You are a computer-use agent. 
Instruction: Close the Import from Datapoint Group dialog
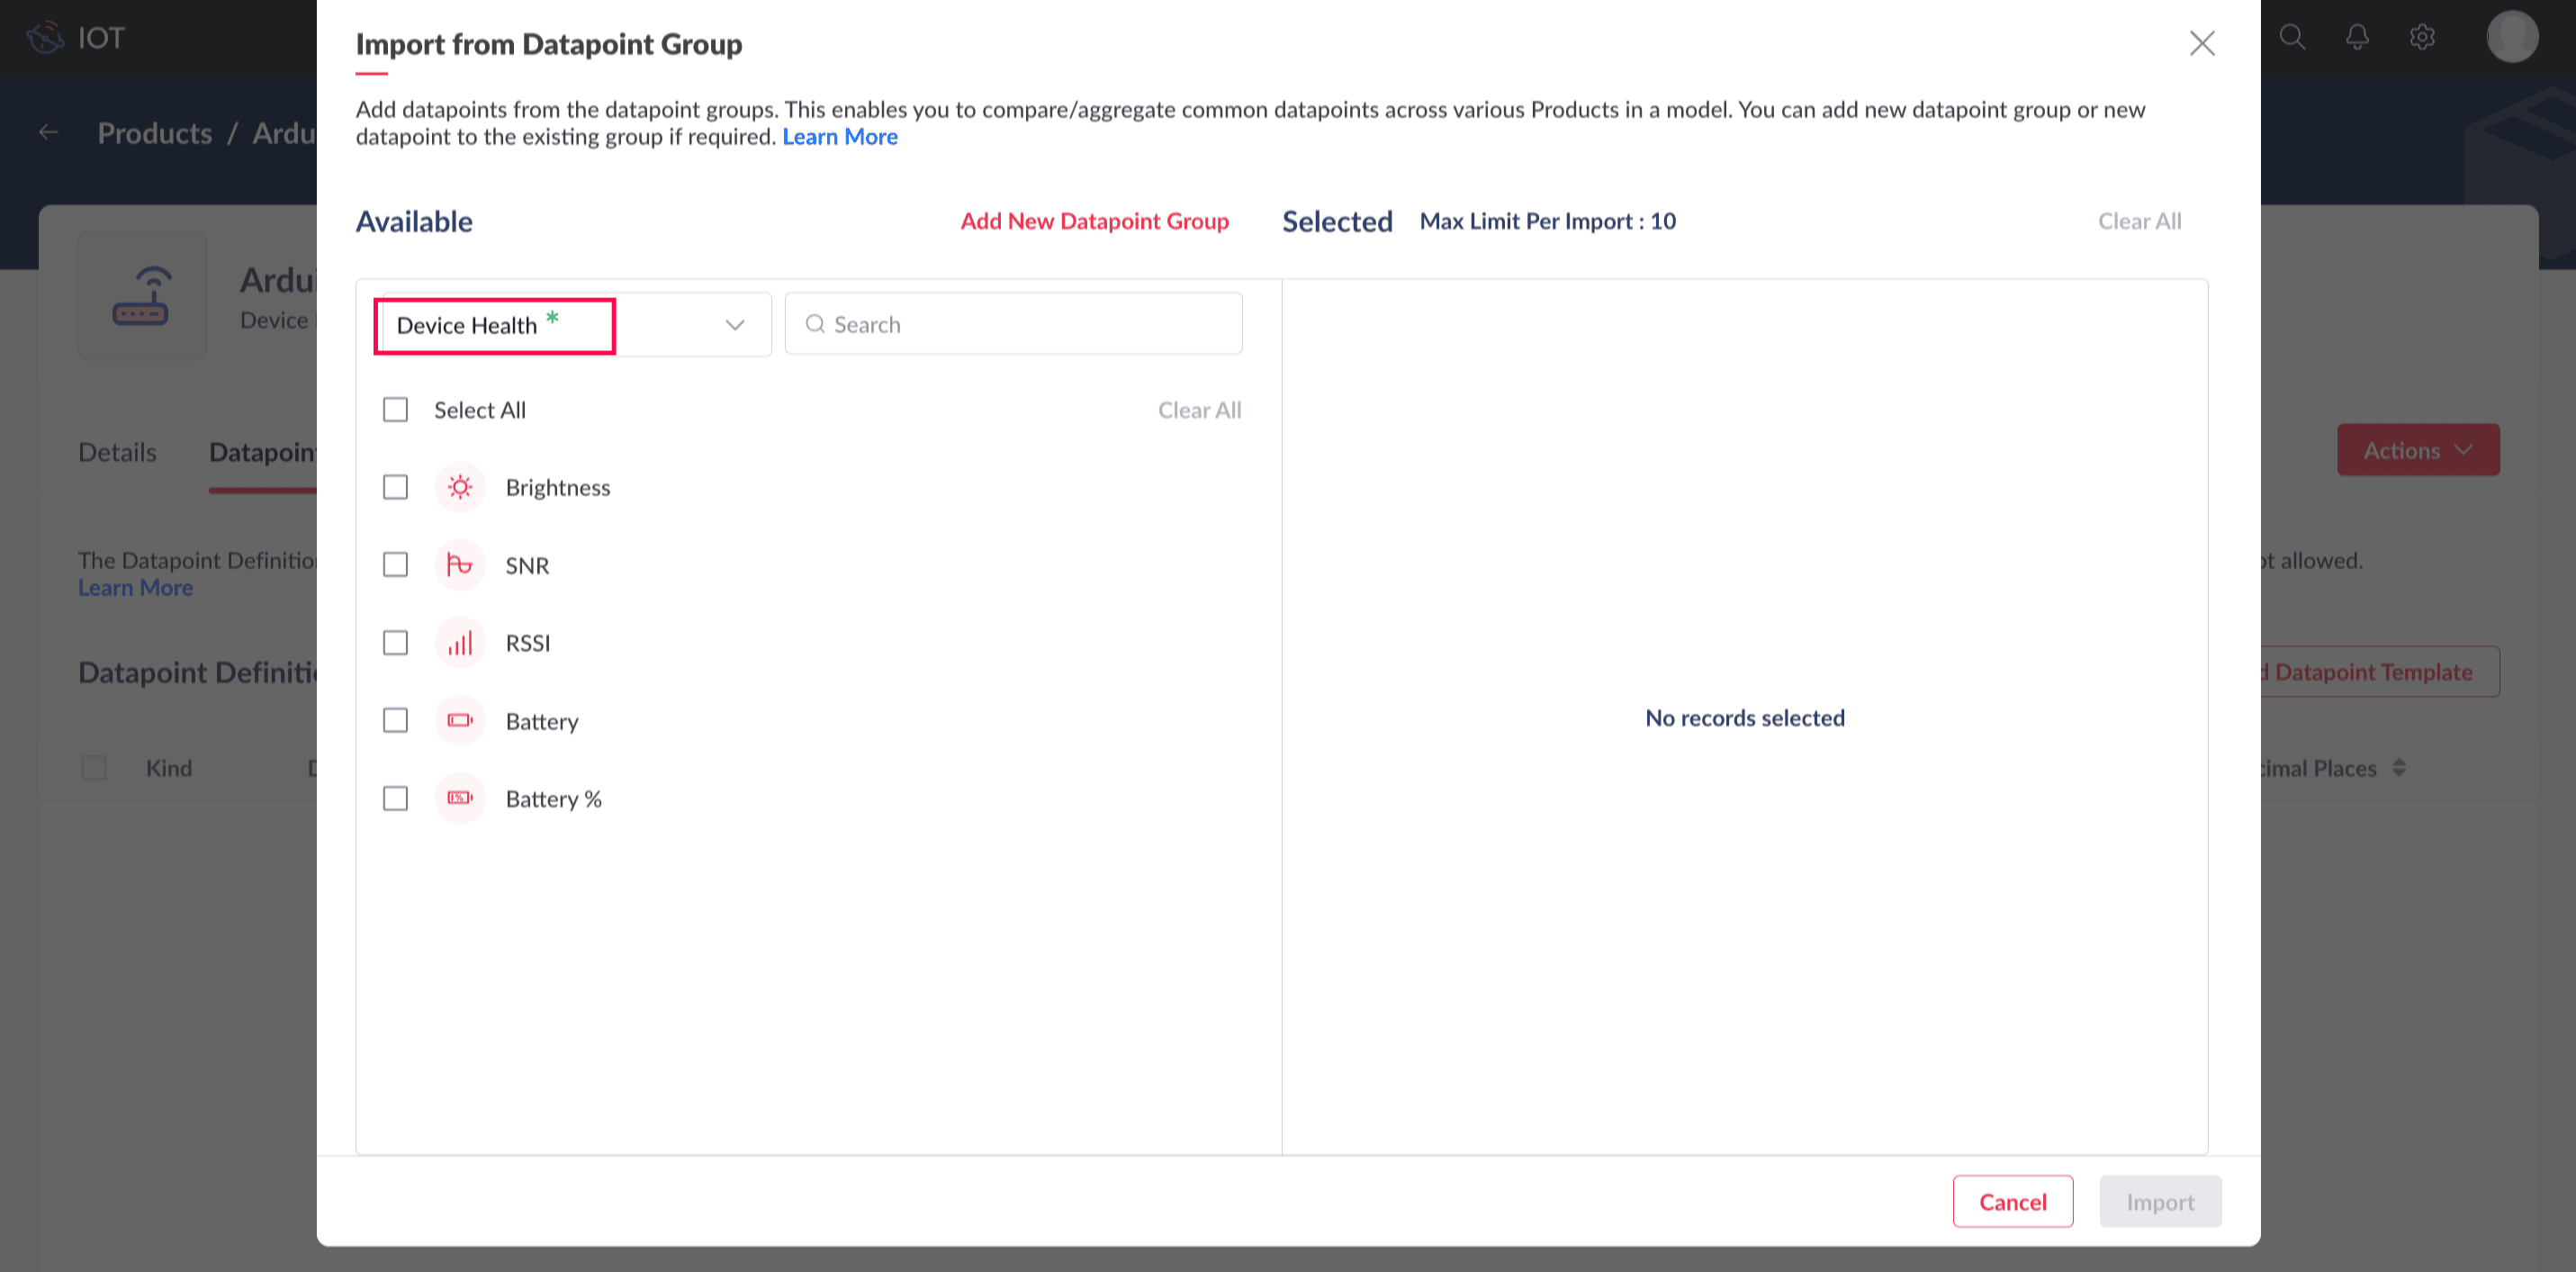tap(2201, 43)
